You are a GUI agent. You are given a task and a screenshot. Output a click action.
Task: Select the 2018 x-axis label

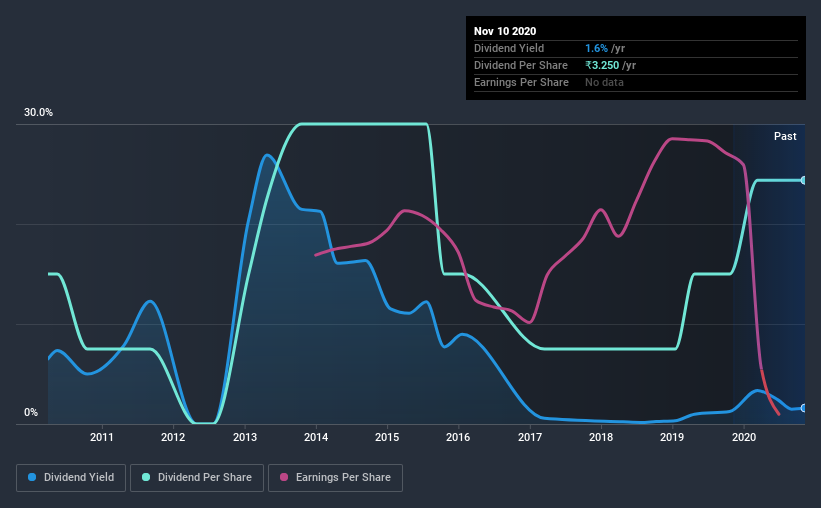point(601,437)
